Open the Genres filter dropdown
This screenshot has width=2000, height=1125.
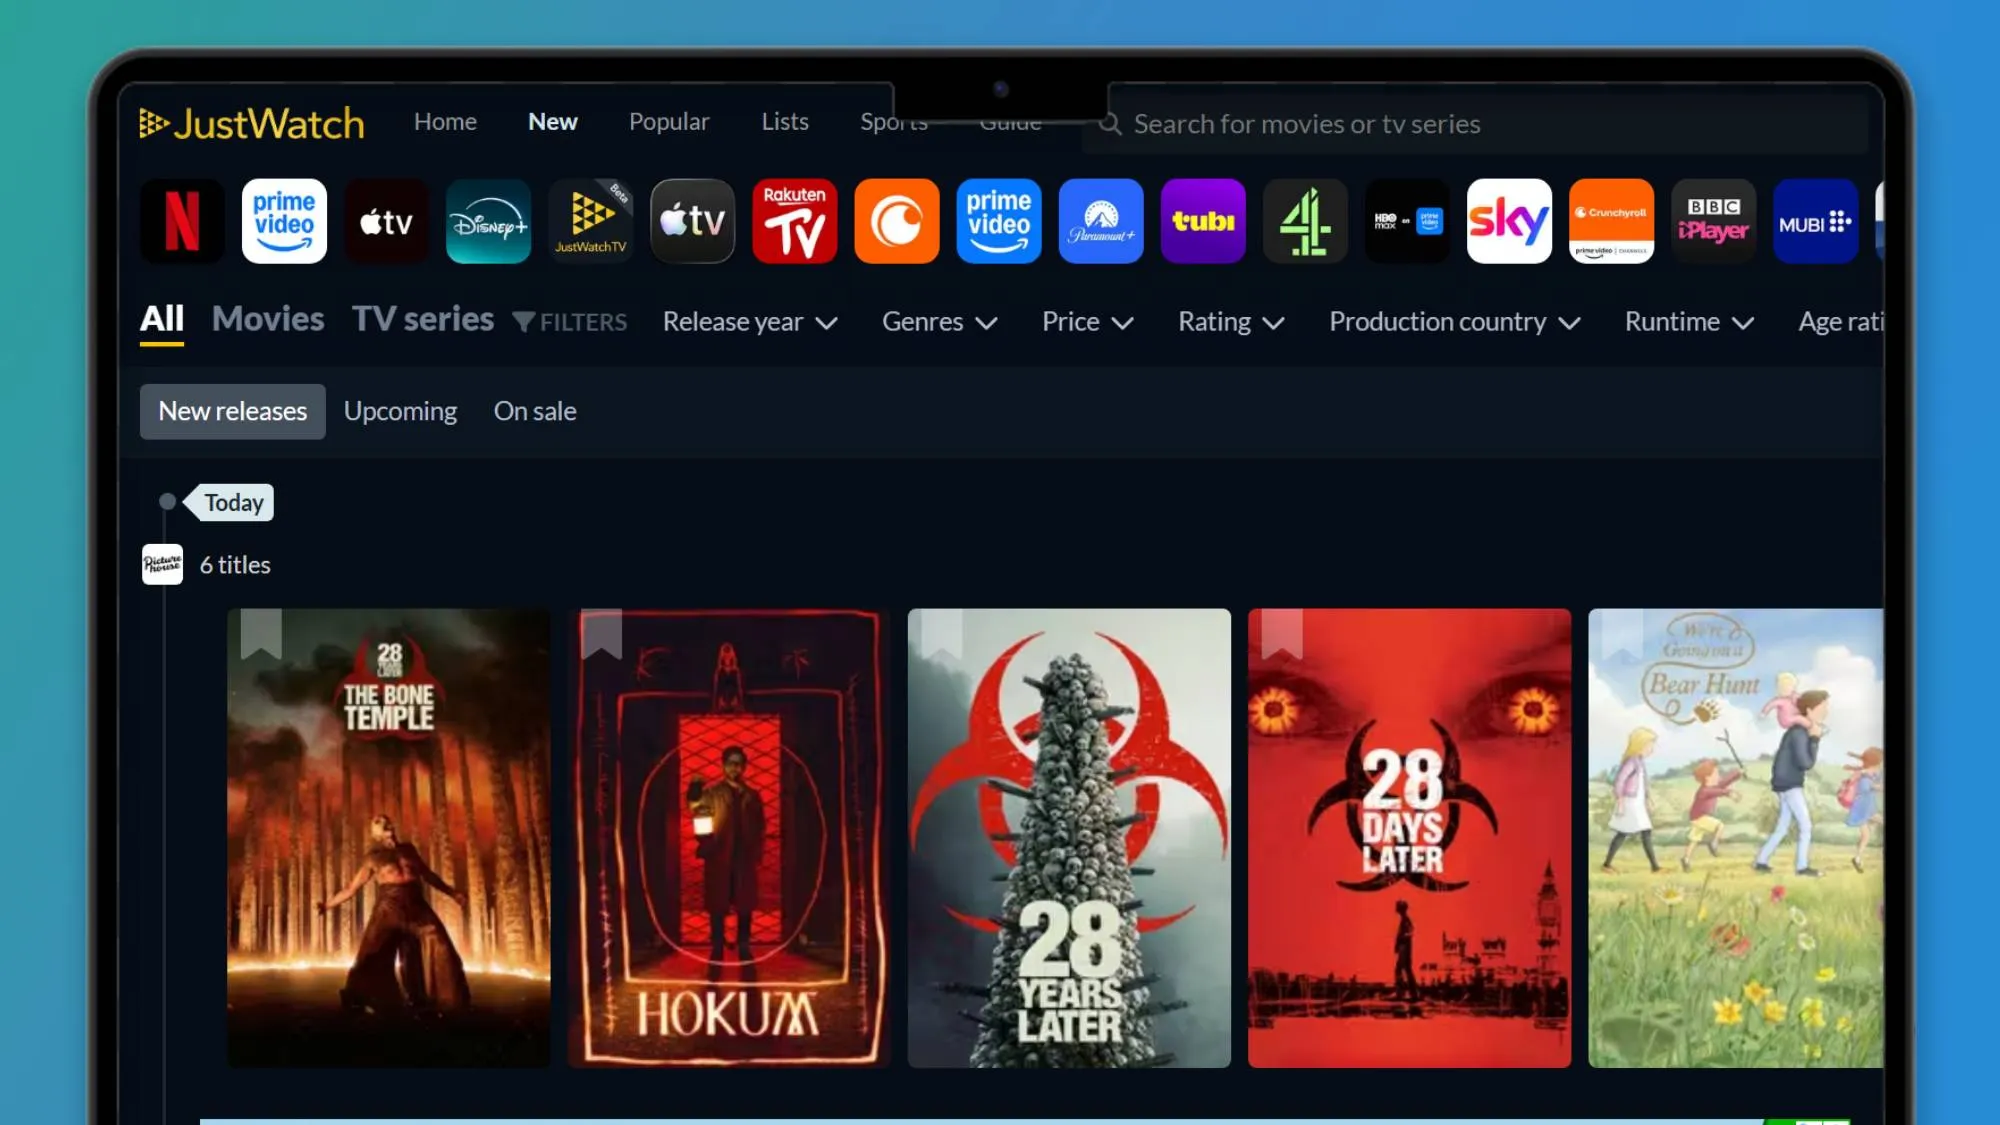940,322
